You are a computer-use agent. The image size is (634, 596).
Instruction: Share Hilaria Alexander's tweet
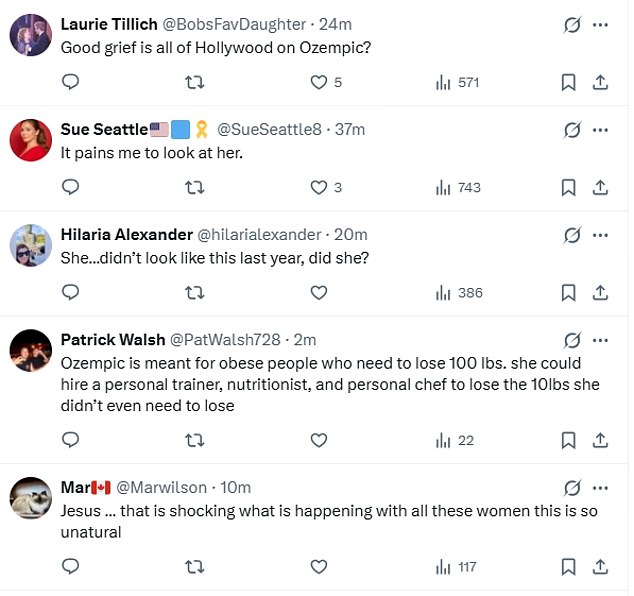tap(600, 292)
